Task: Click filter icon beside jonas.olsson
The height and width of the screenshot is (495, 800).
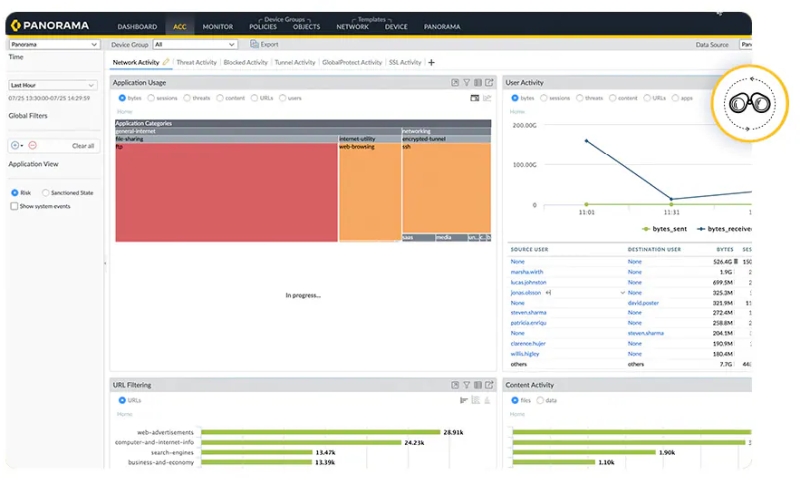Action: pyautogui.click(x=548, y=293)
